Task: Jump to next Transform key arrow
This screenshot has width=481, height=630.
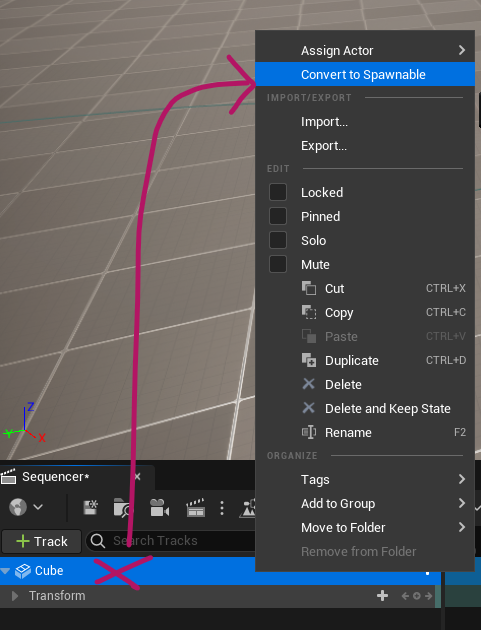Action: click(429, 596)
